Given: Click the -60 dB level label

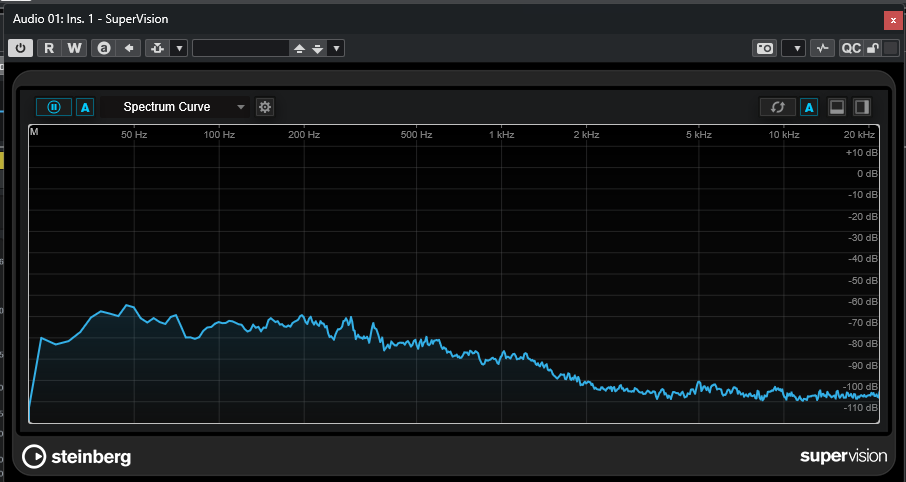Looking at the screenshot, I should [863, 302].
